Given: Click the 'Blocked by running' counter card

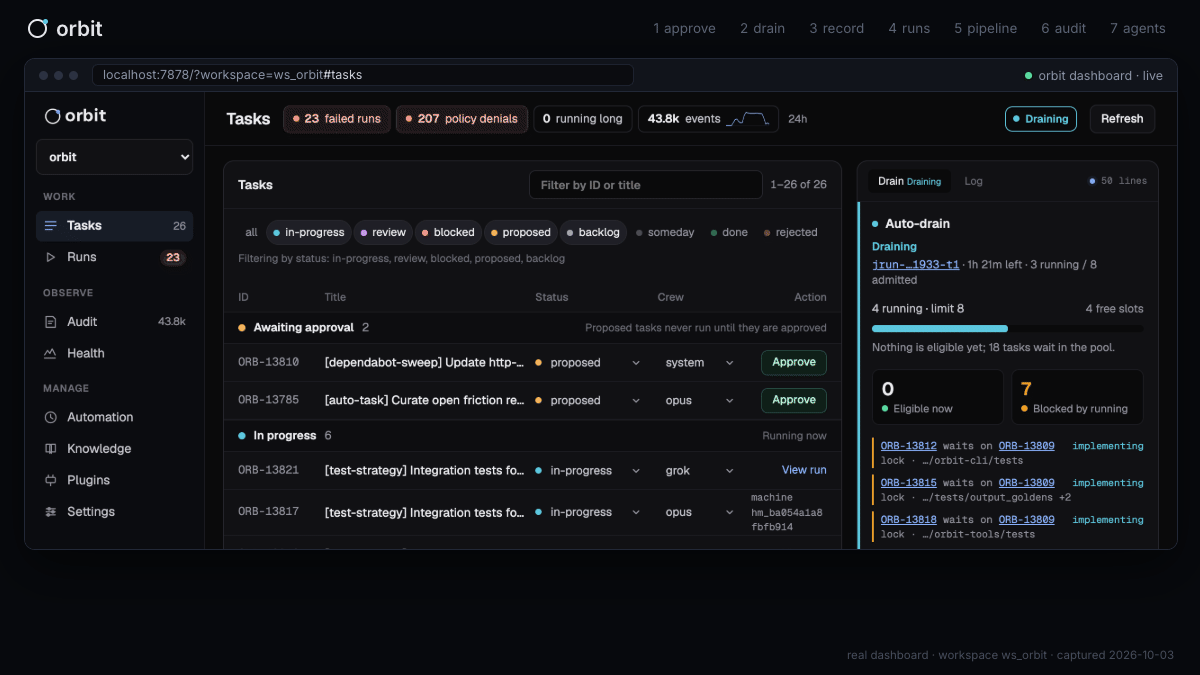Looking at the screenshot, I should (1077, 397).
